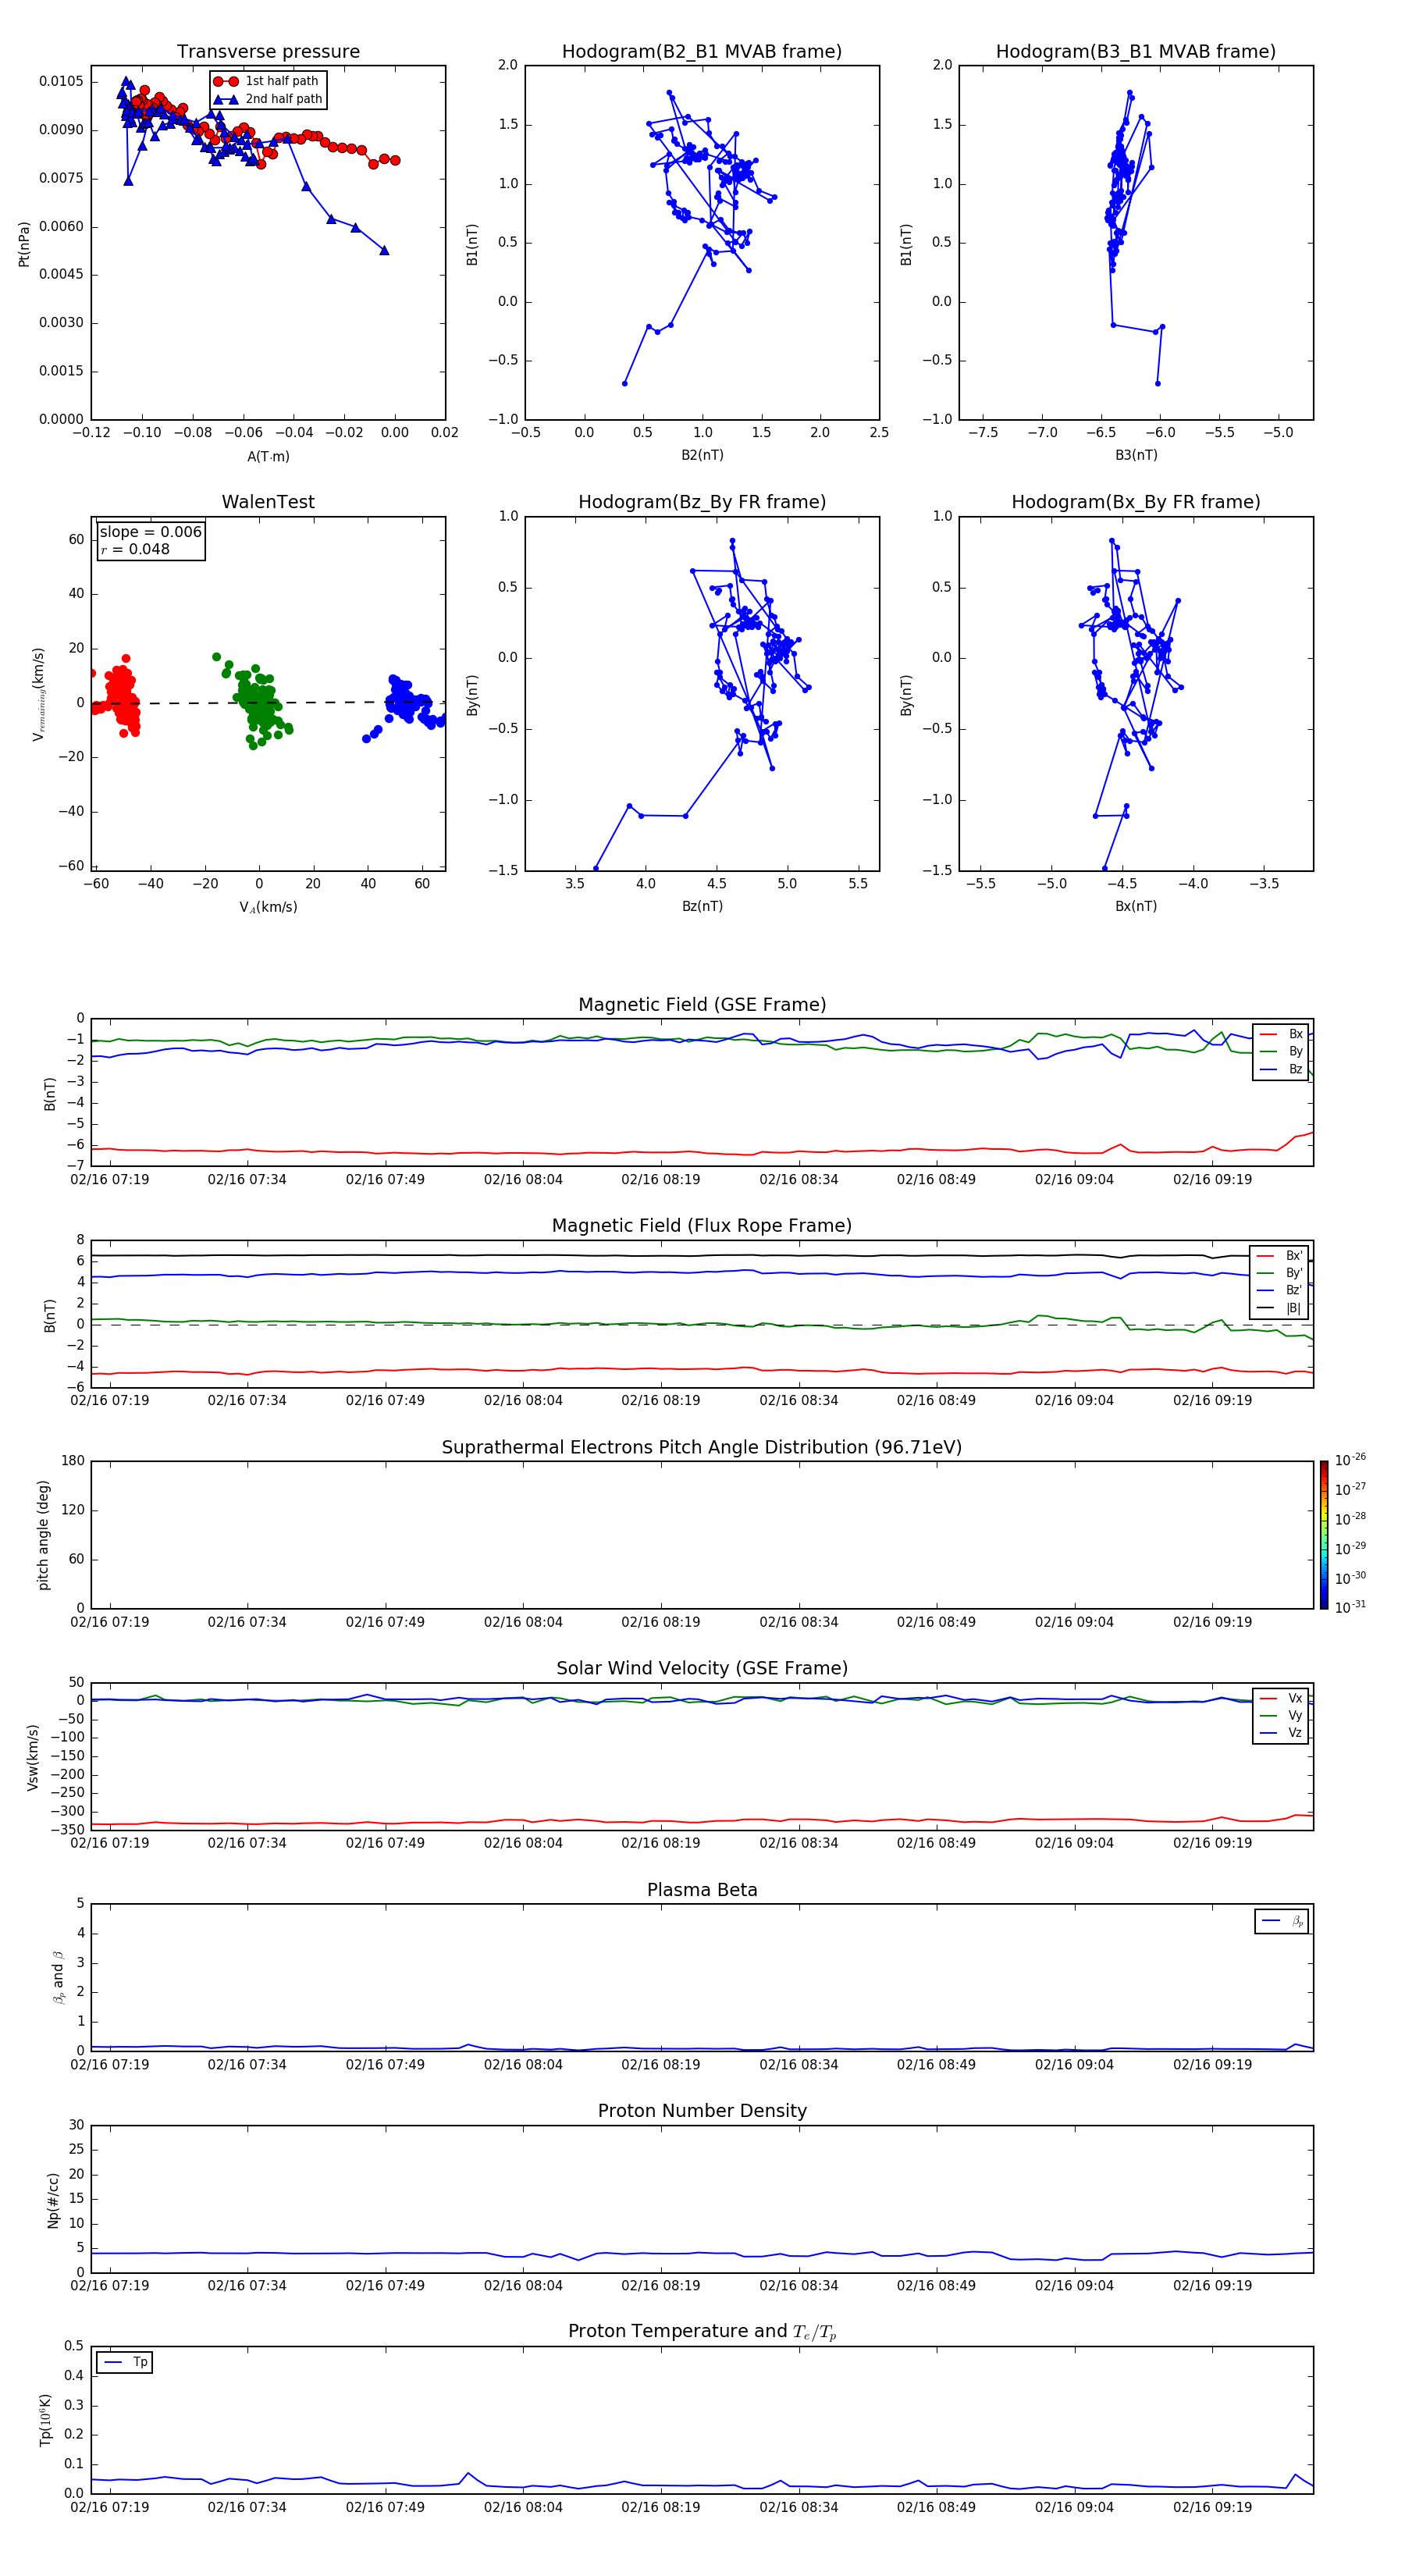This screenshot has height=2576, width=1405.
Task: Click the "Magnetic Field (GSE Frame)" title
Action: [x=702, y=1005]
